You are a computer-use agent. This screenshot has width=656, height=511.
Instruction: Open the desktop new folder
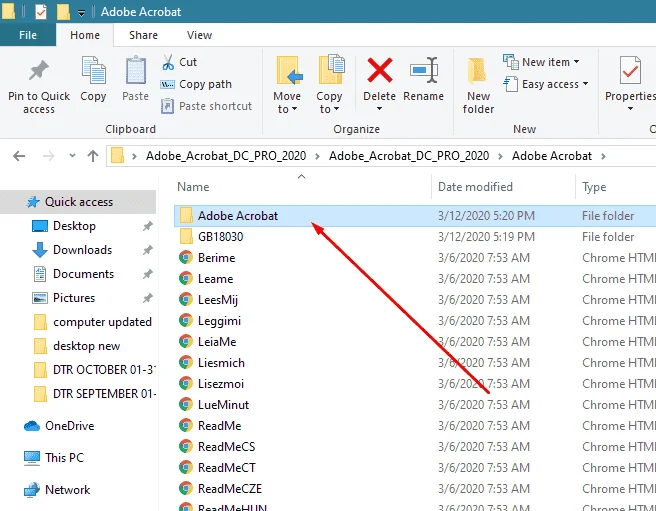click(x=86, y=346)
